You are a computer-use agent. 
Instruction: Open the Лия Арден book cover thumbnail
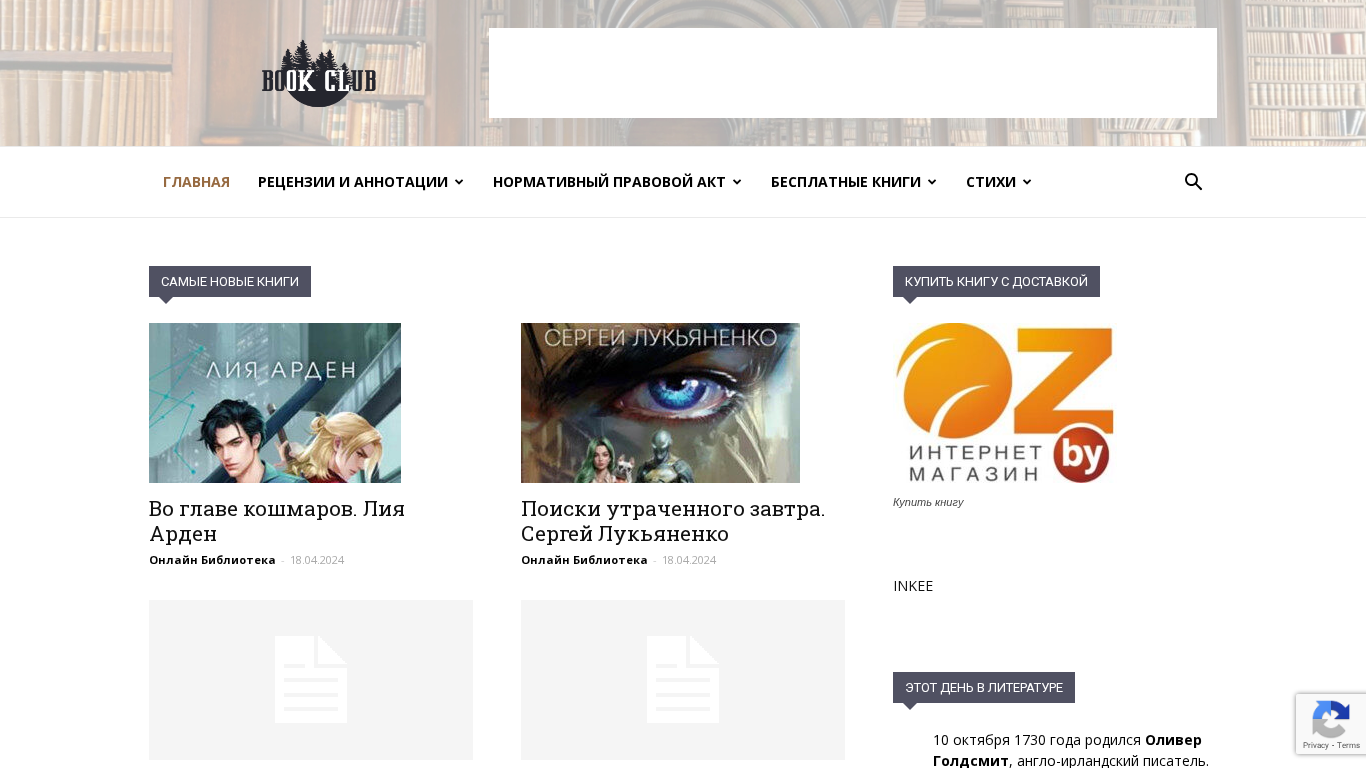tap(275, 403)
